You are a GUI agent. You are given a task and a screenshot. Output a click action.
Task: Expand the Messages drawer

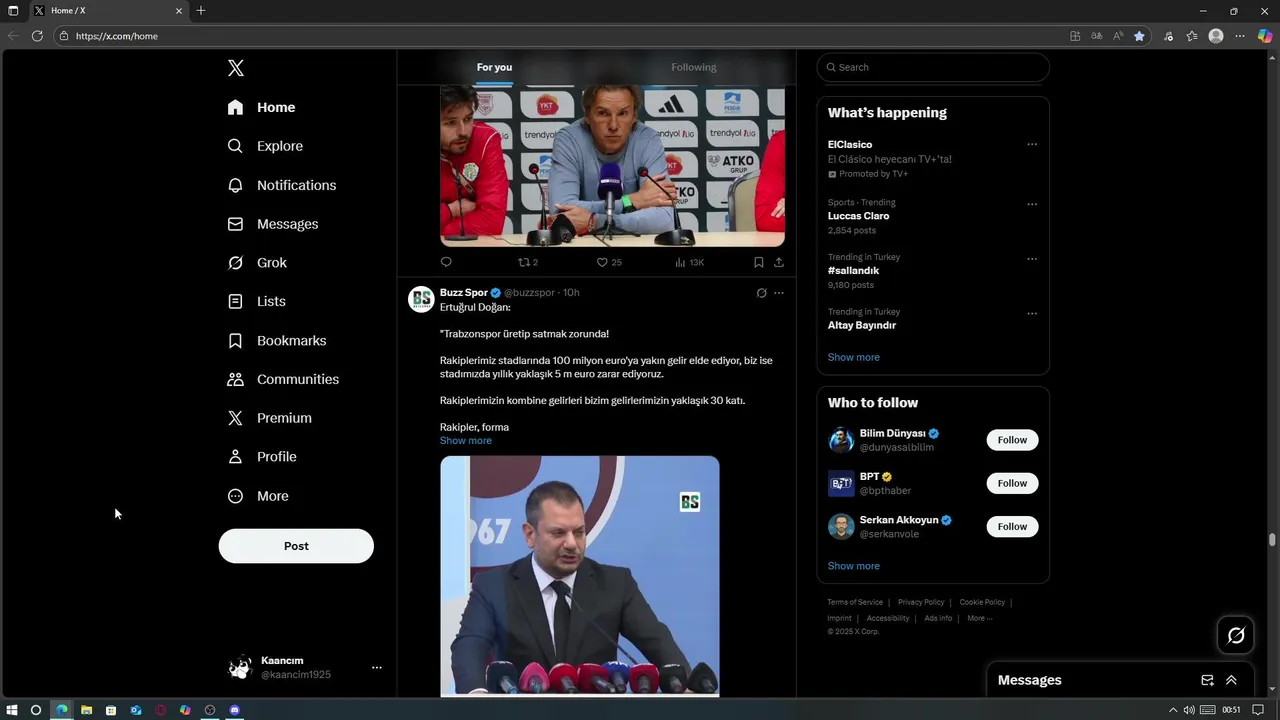coord(1231,680)
